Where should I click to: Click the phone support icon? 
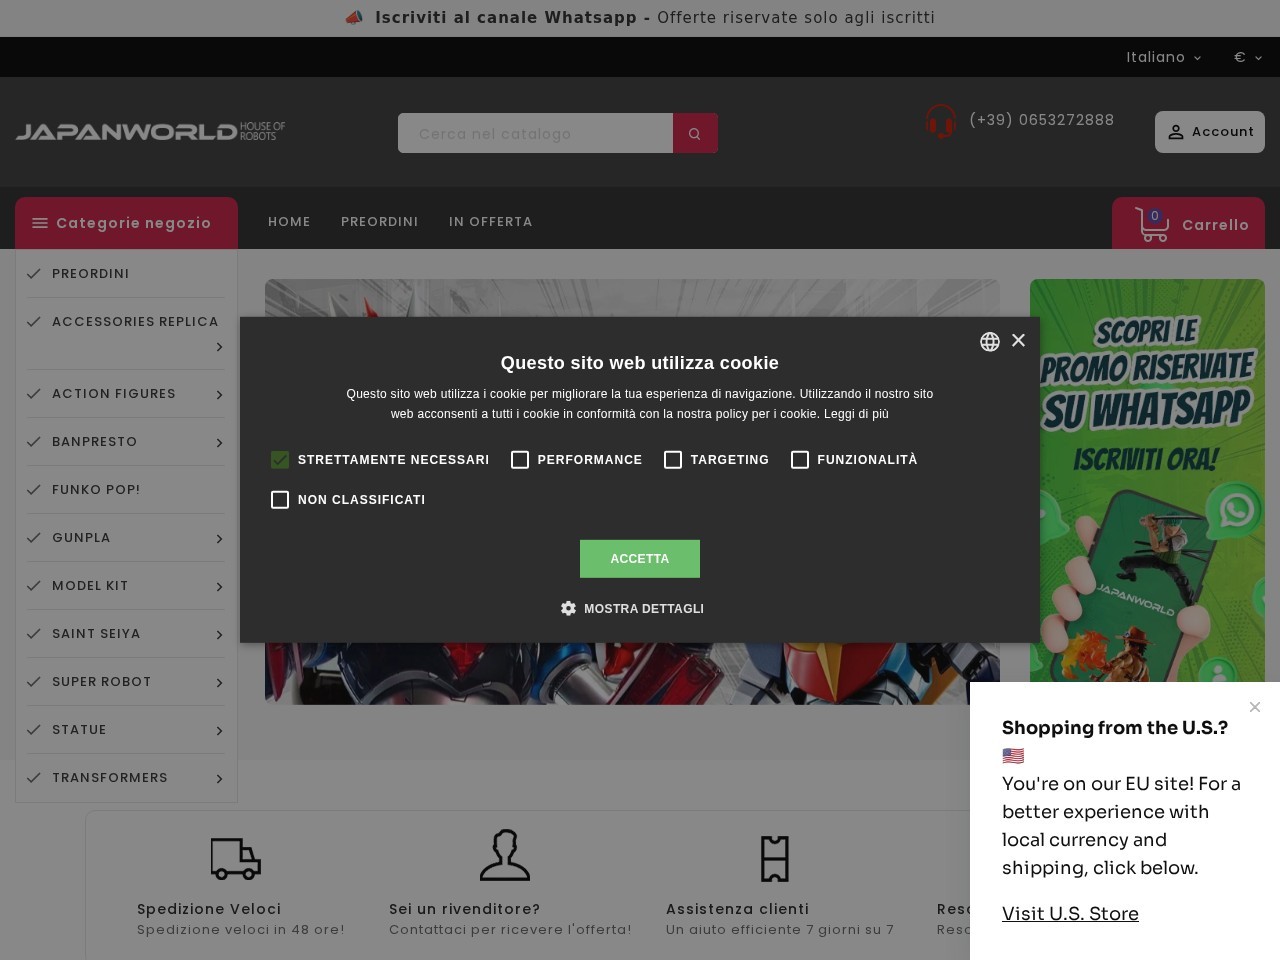click(941, 121)
